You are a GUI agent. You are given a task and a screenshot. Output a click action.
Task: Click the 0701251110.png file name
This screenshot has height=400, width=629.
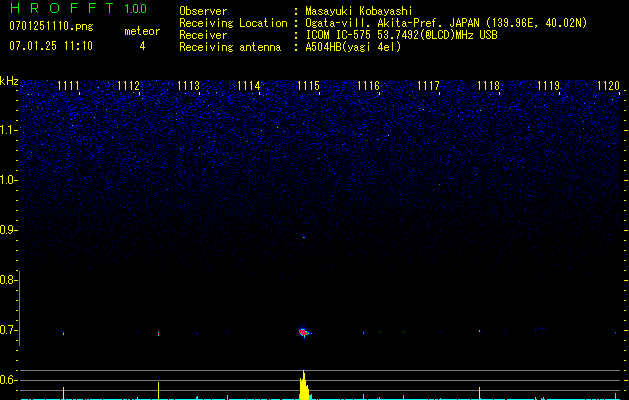(x=51, y=27)
